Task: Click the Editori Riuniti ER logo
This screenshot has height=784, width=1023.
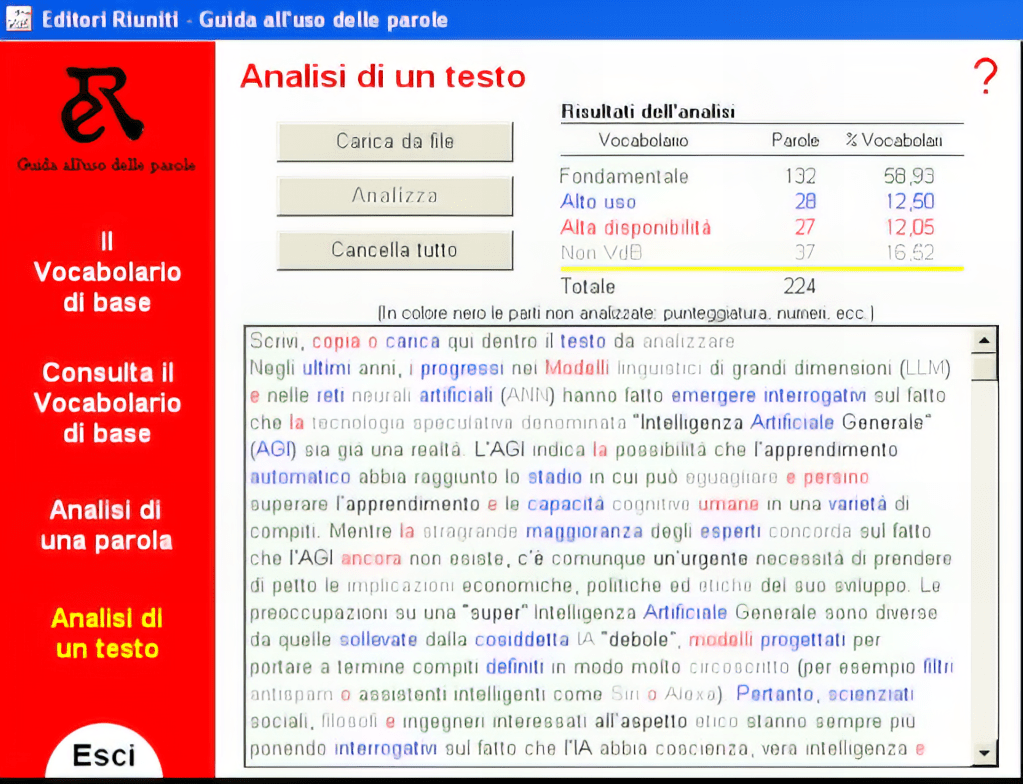Action: [x=107, y=105]
